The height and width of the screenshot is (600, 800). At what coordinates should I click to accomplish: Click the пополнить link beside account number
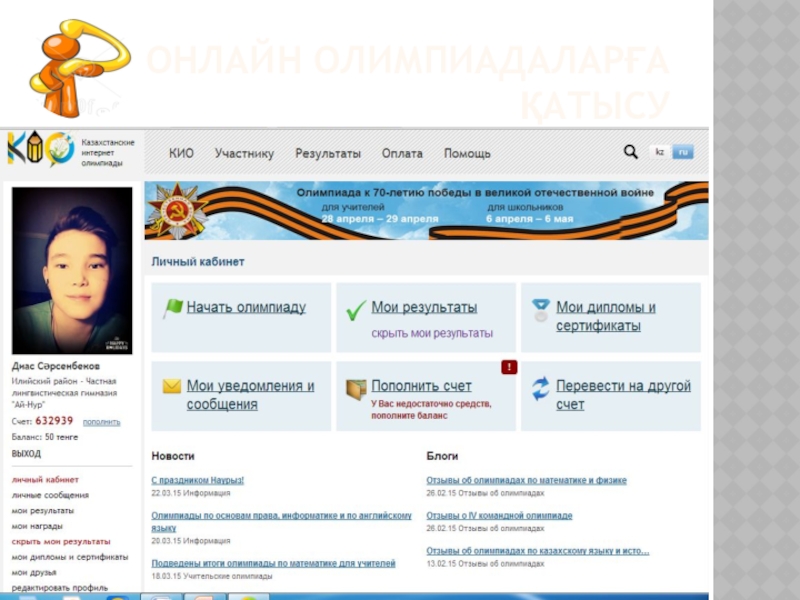click(102, 422)
